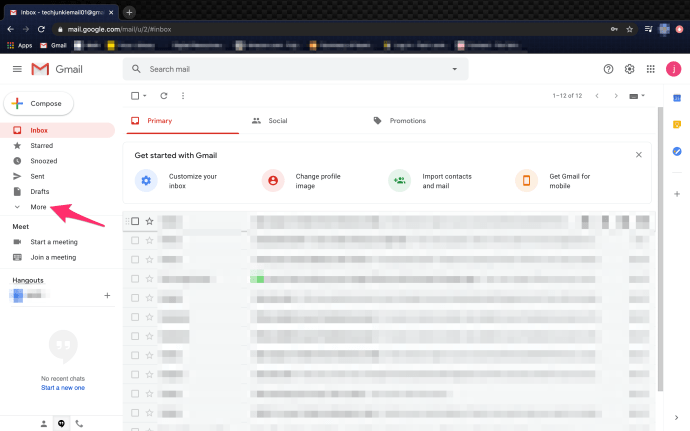
Task: Open the Support help icon
Action: click(608, 69)
